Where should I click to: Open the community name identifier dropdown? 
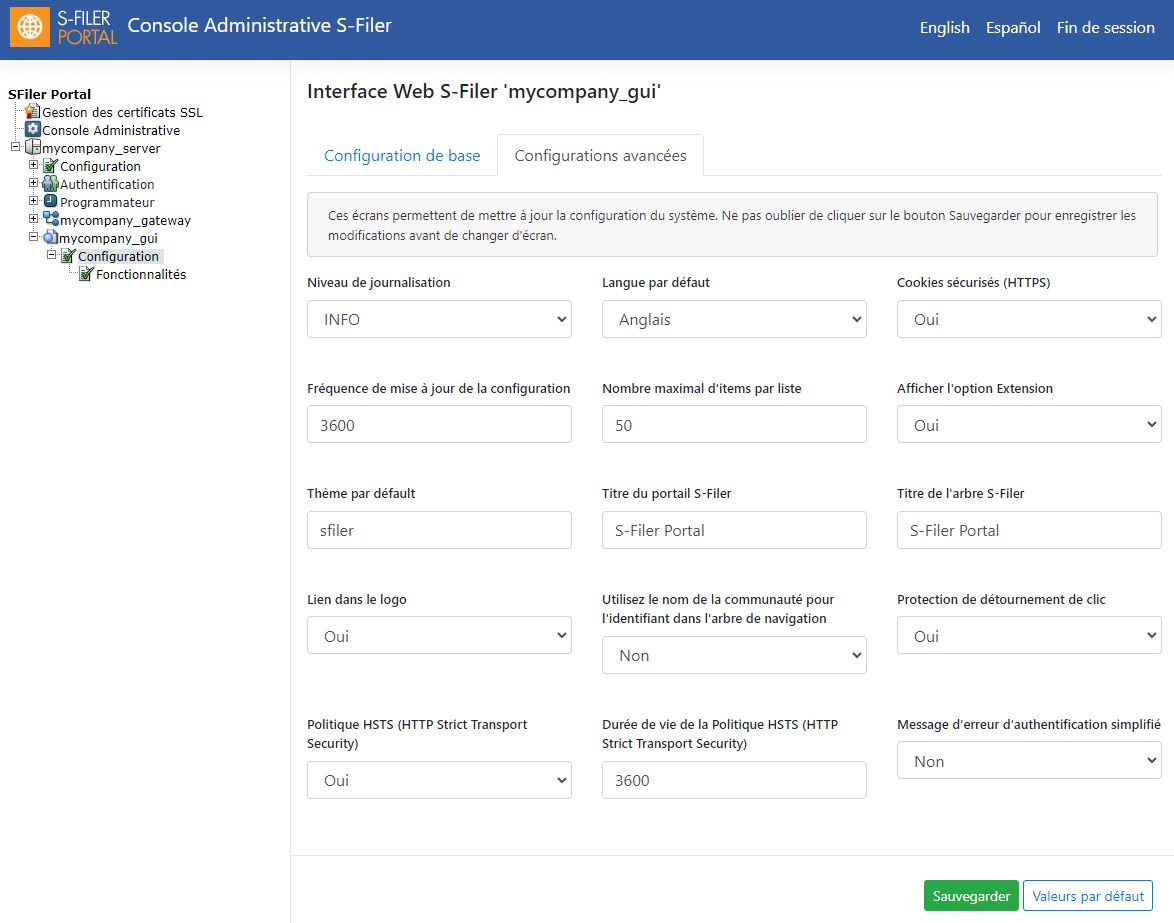734,655
